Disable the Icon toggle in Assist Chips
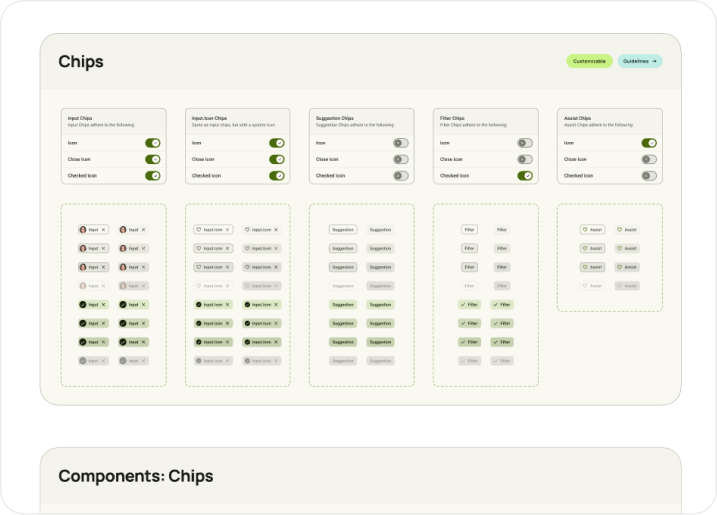 [649, 143]
